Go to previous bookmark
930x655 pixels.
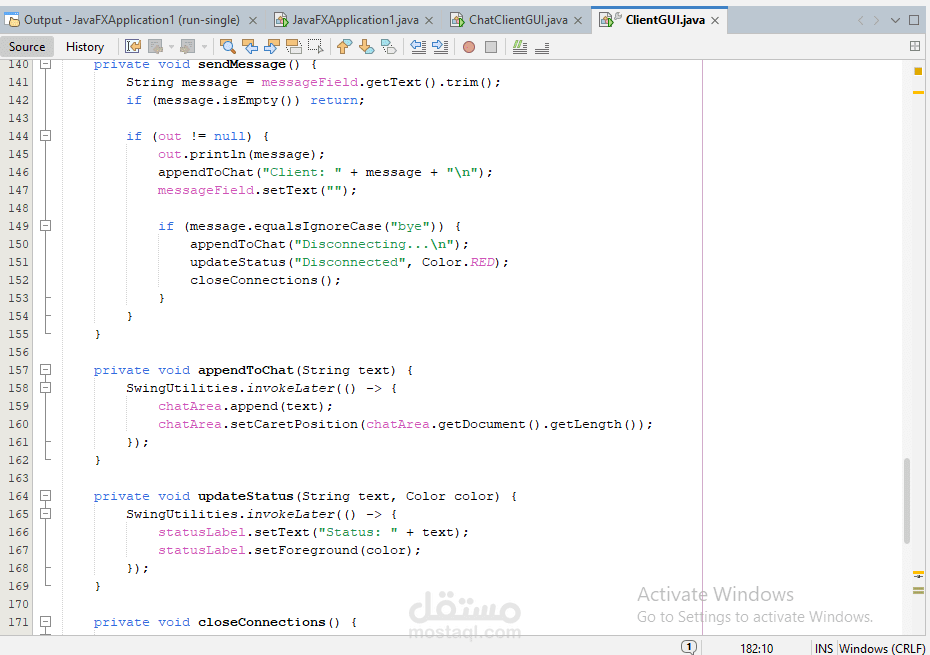coord(344,46)
